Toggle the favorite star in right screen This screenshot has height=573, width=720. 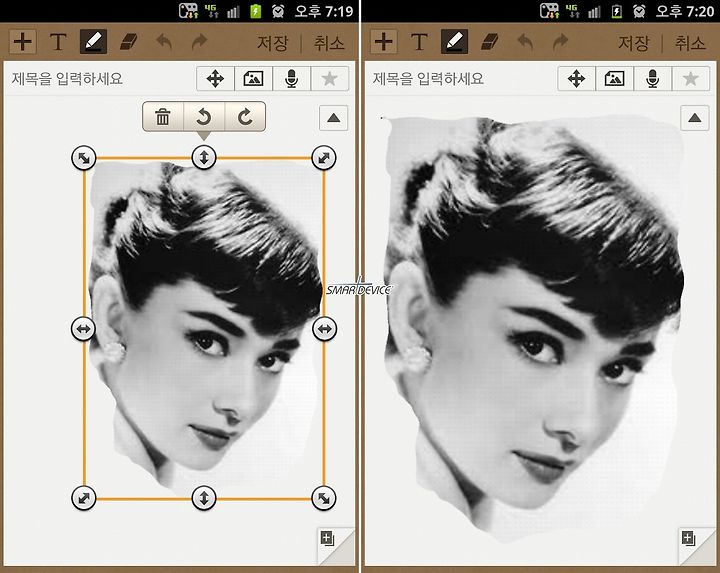coord(691,79)
